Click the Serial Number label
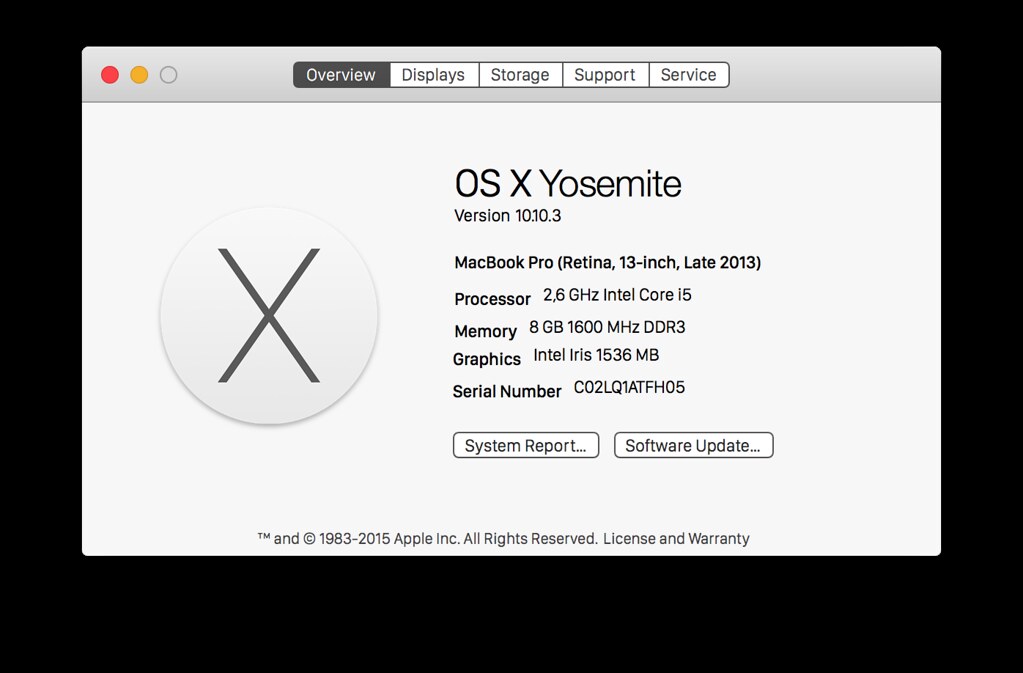1023x673 pixels. [507, 391]
